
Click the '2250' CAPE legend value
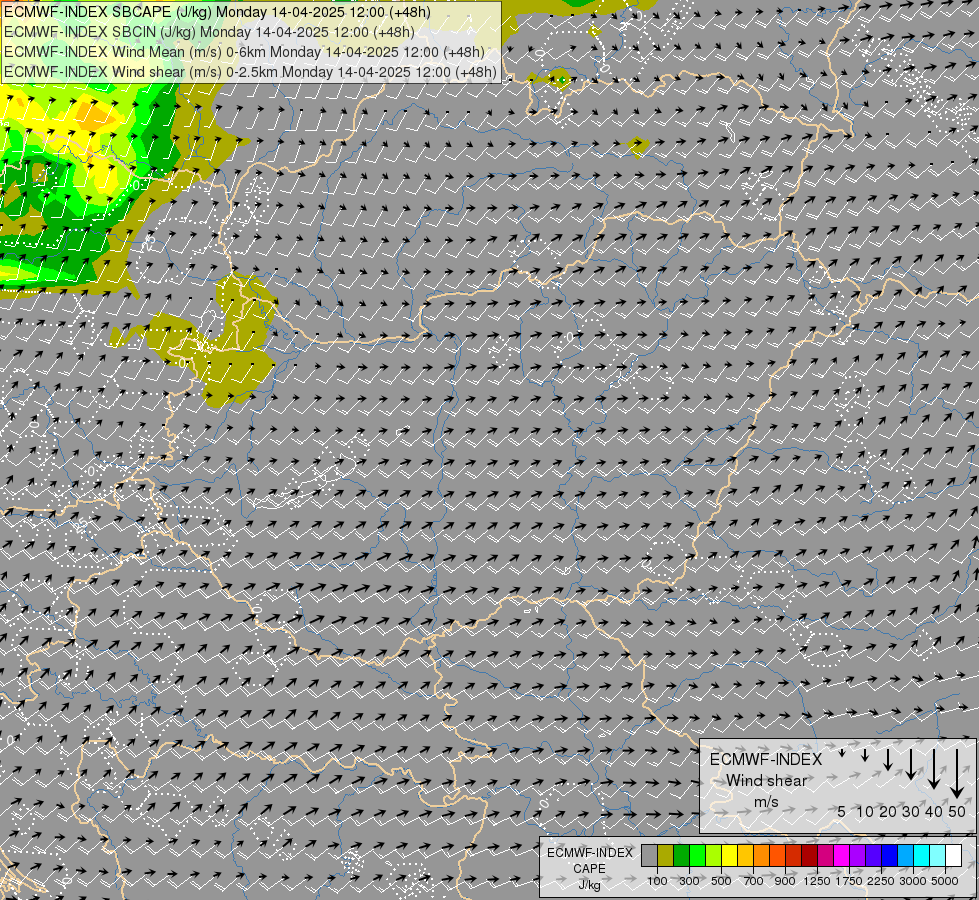click(x=880, y=881)
